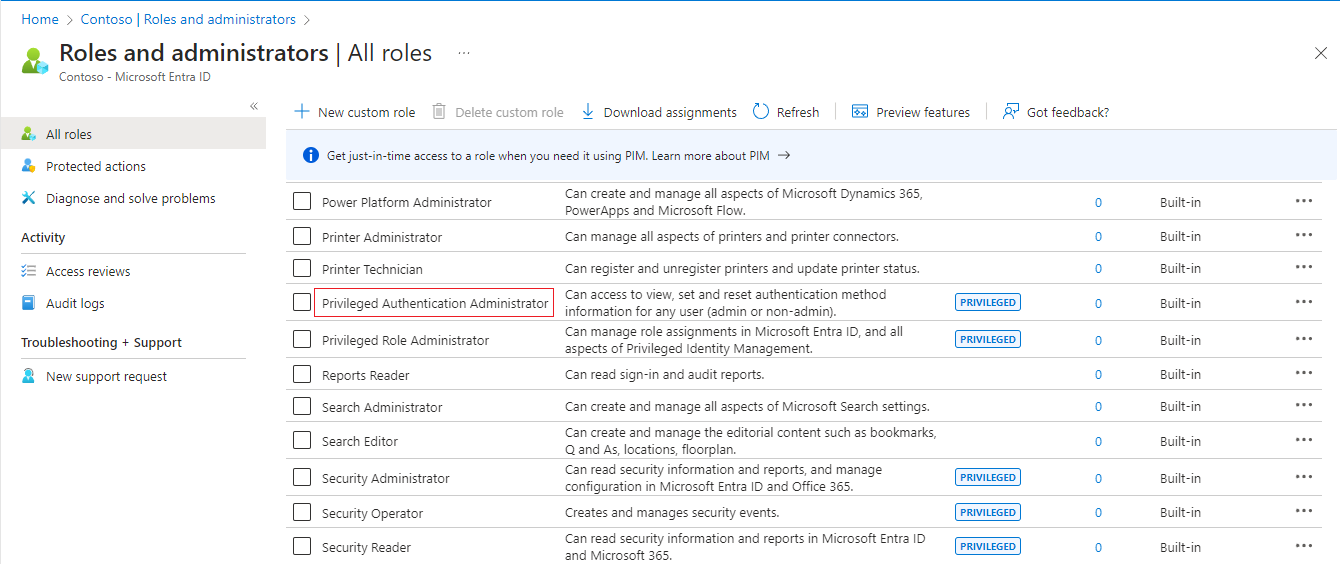Check the Search Administrator checkbox
The height and width of the screenshot is (564, 1340).
pyautogui.click(x=302, y=407)
